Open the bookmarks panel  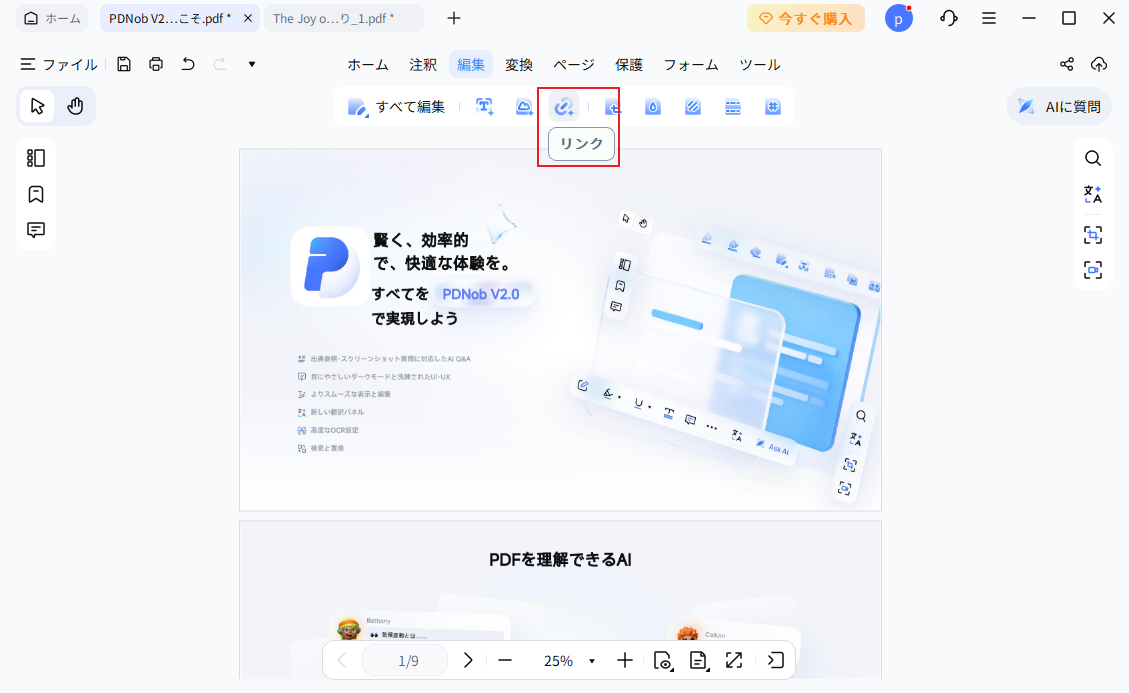pos(35,193)
